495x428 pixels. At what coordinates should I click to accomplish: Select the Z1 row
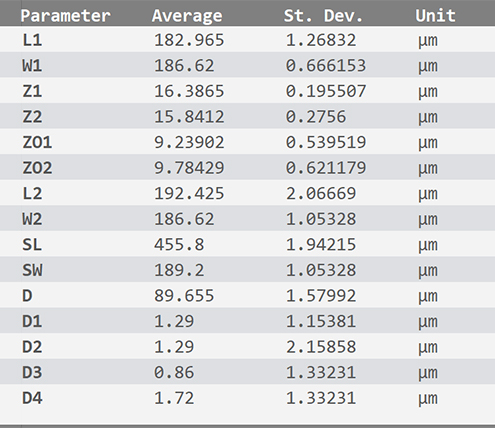tap(247, 91)
